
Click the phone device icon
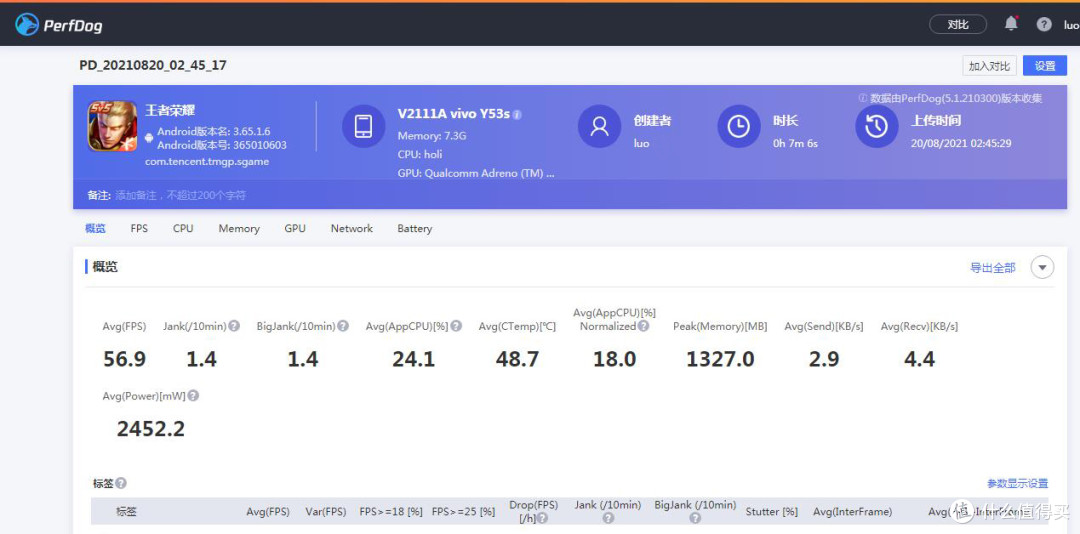pos(364,126)
